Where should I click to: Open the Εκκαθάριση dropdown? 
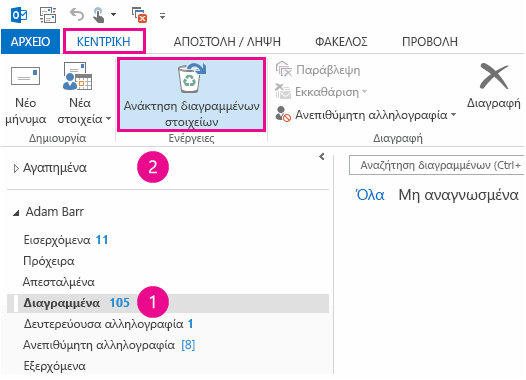tap(365, 92)
